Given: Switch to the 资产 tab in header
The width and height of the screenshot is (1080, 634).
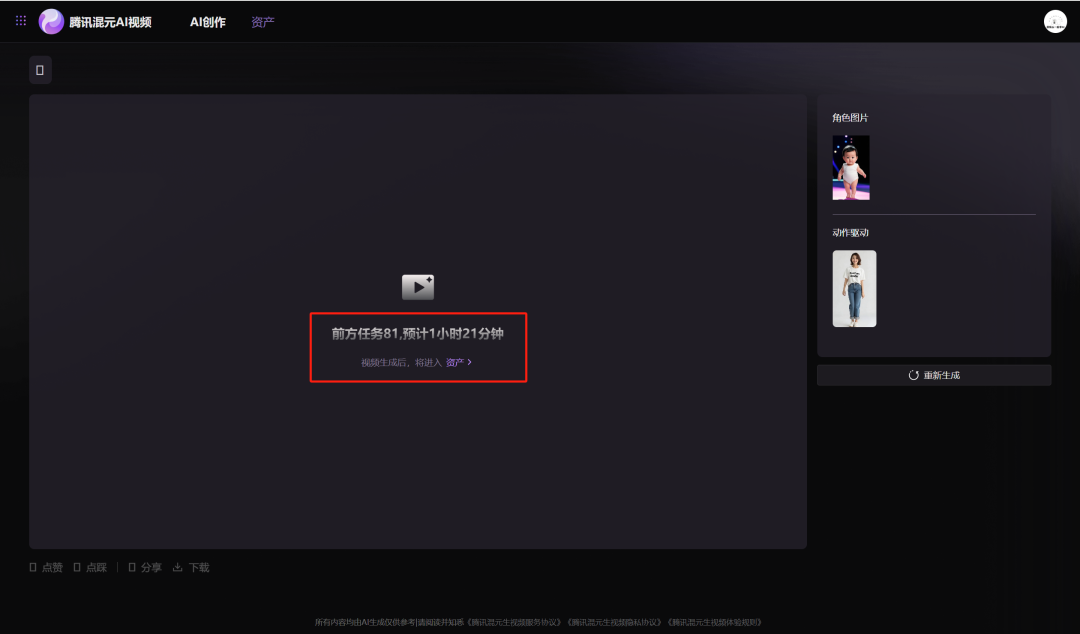Looking at the screenshot, I should point(263,22).
